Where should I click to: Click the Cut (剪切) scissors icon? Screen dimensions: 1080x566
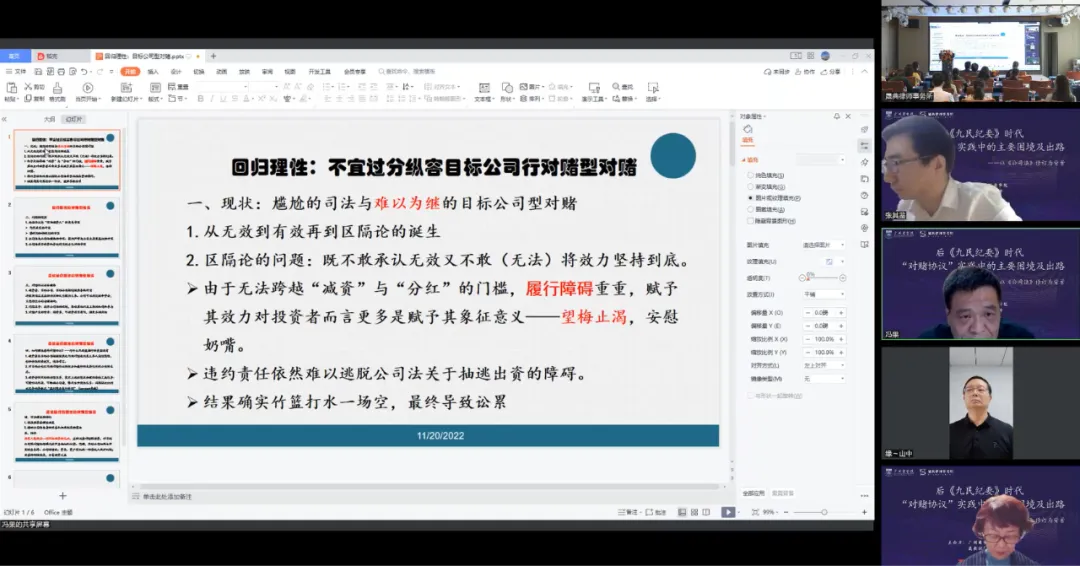[x=28, y=87]
